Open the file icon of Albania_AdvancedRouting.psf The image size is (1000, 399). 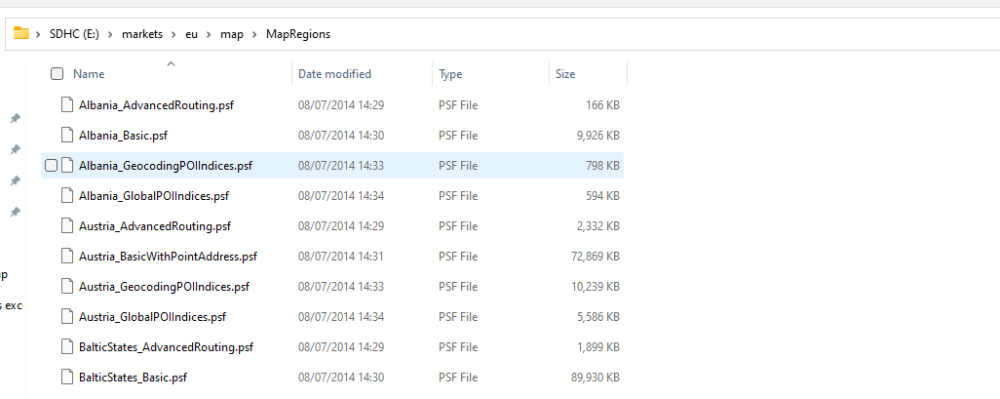tap(67, 105)
